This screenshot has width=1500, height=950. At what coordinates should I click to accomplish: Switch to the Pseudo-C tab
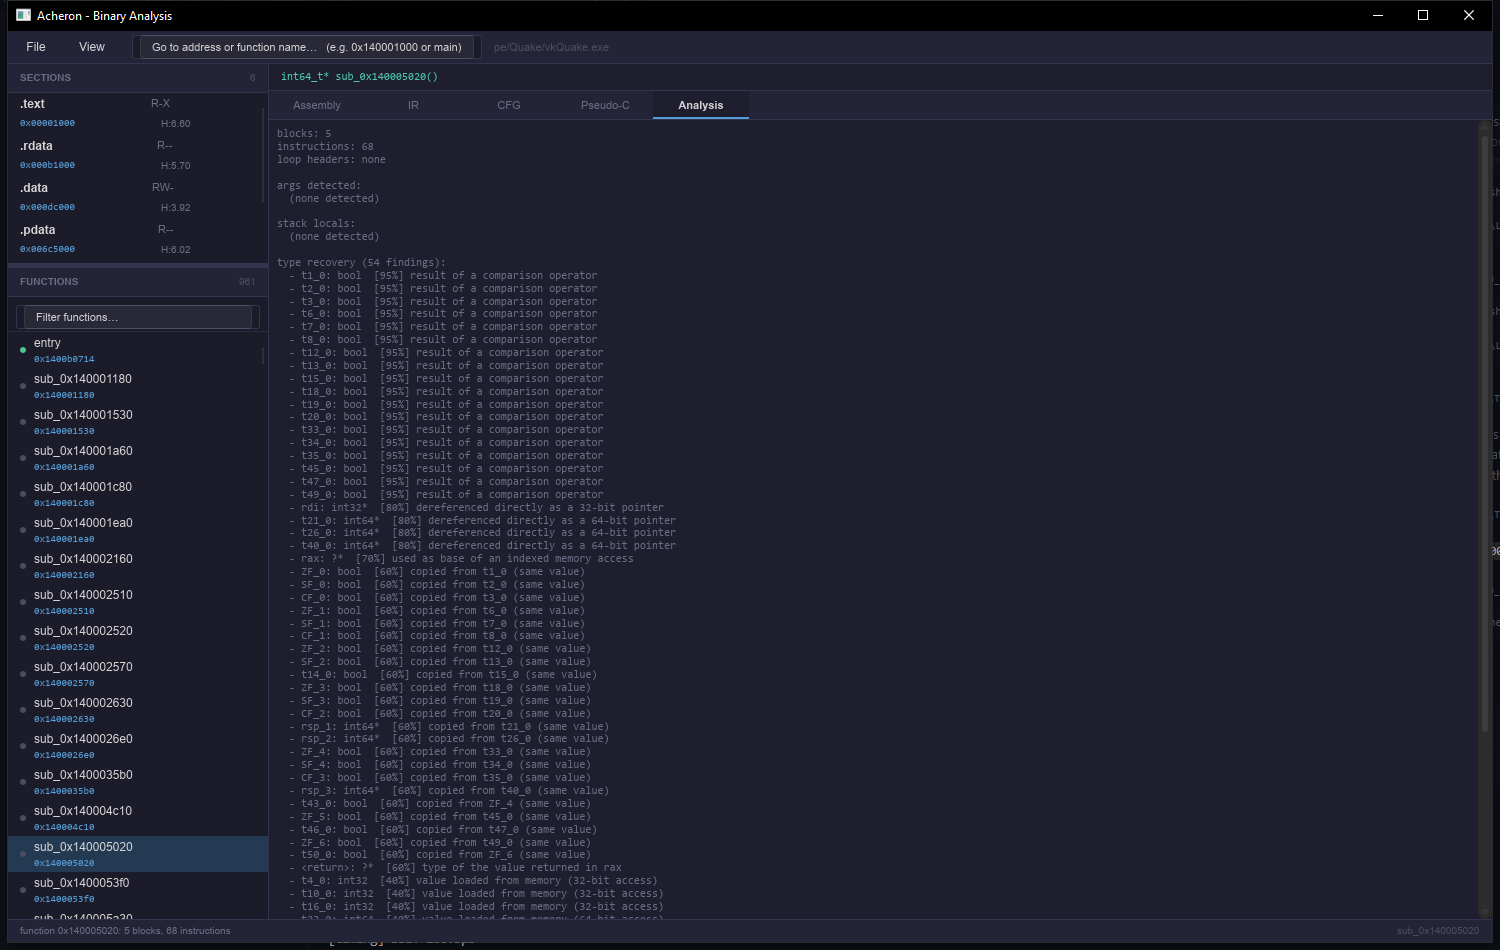(605, 105)
